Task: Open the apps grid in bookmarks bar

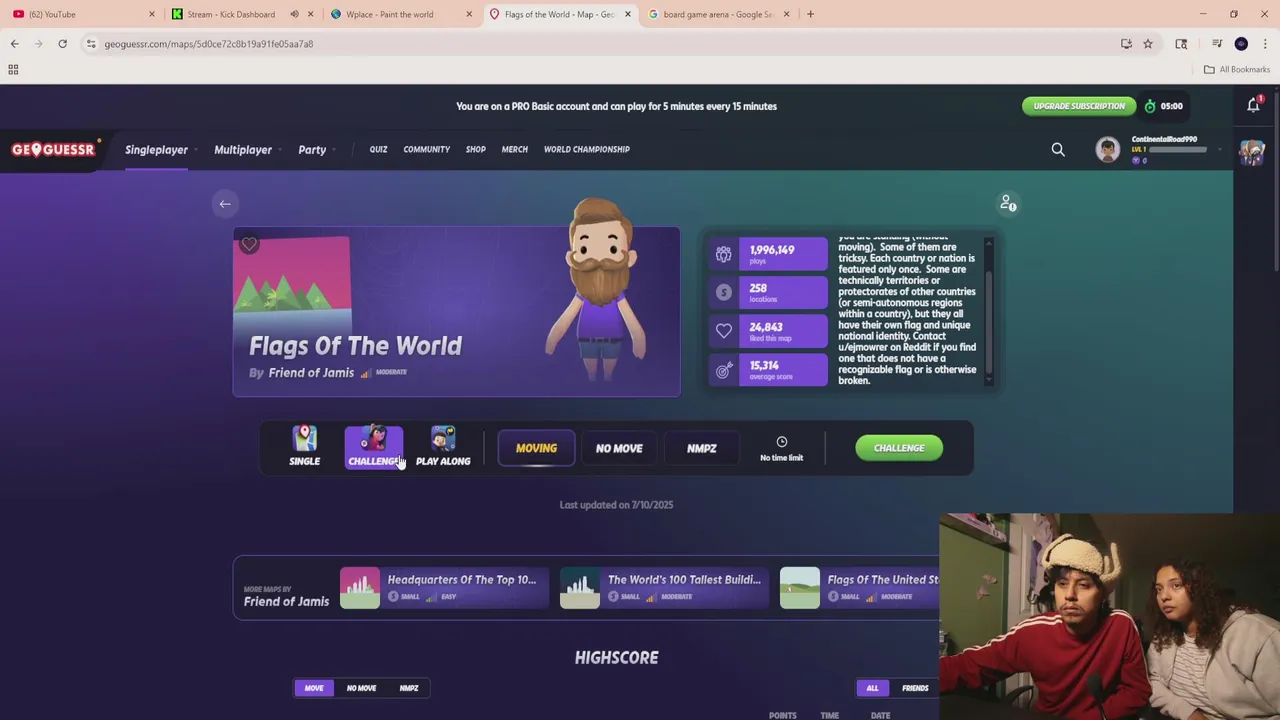Action: pyautogui.click(x=13, y=70)
